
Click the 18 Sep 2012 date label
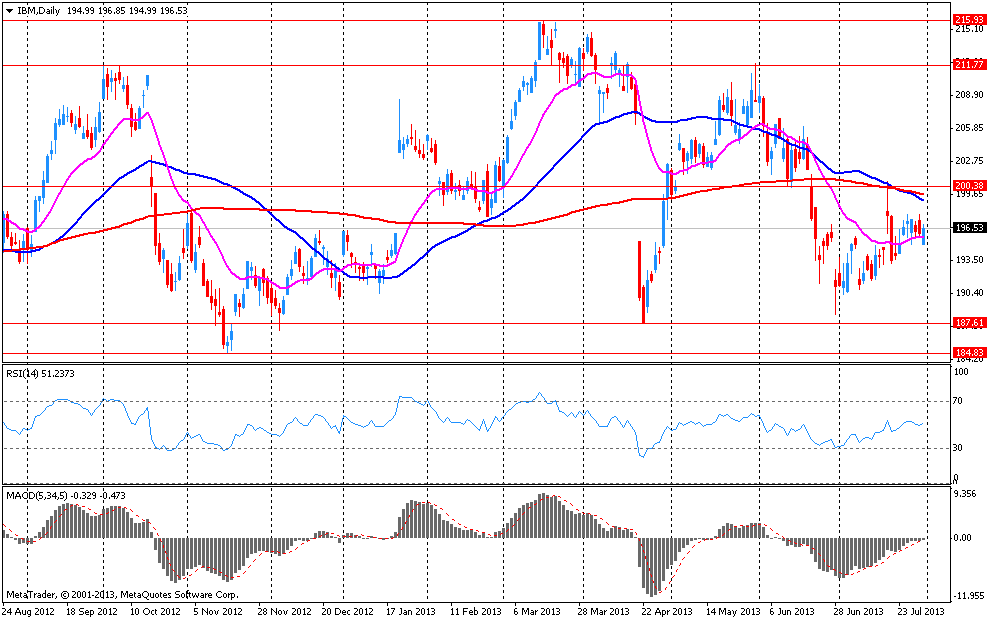tap(92, 612)
